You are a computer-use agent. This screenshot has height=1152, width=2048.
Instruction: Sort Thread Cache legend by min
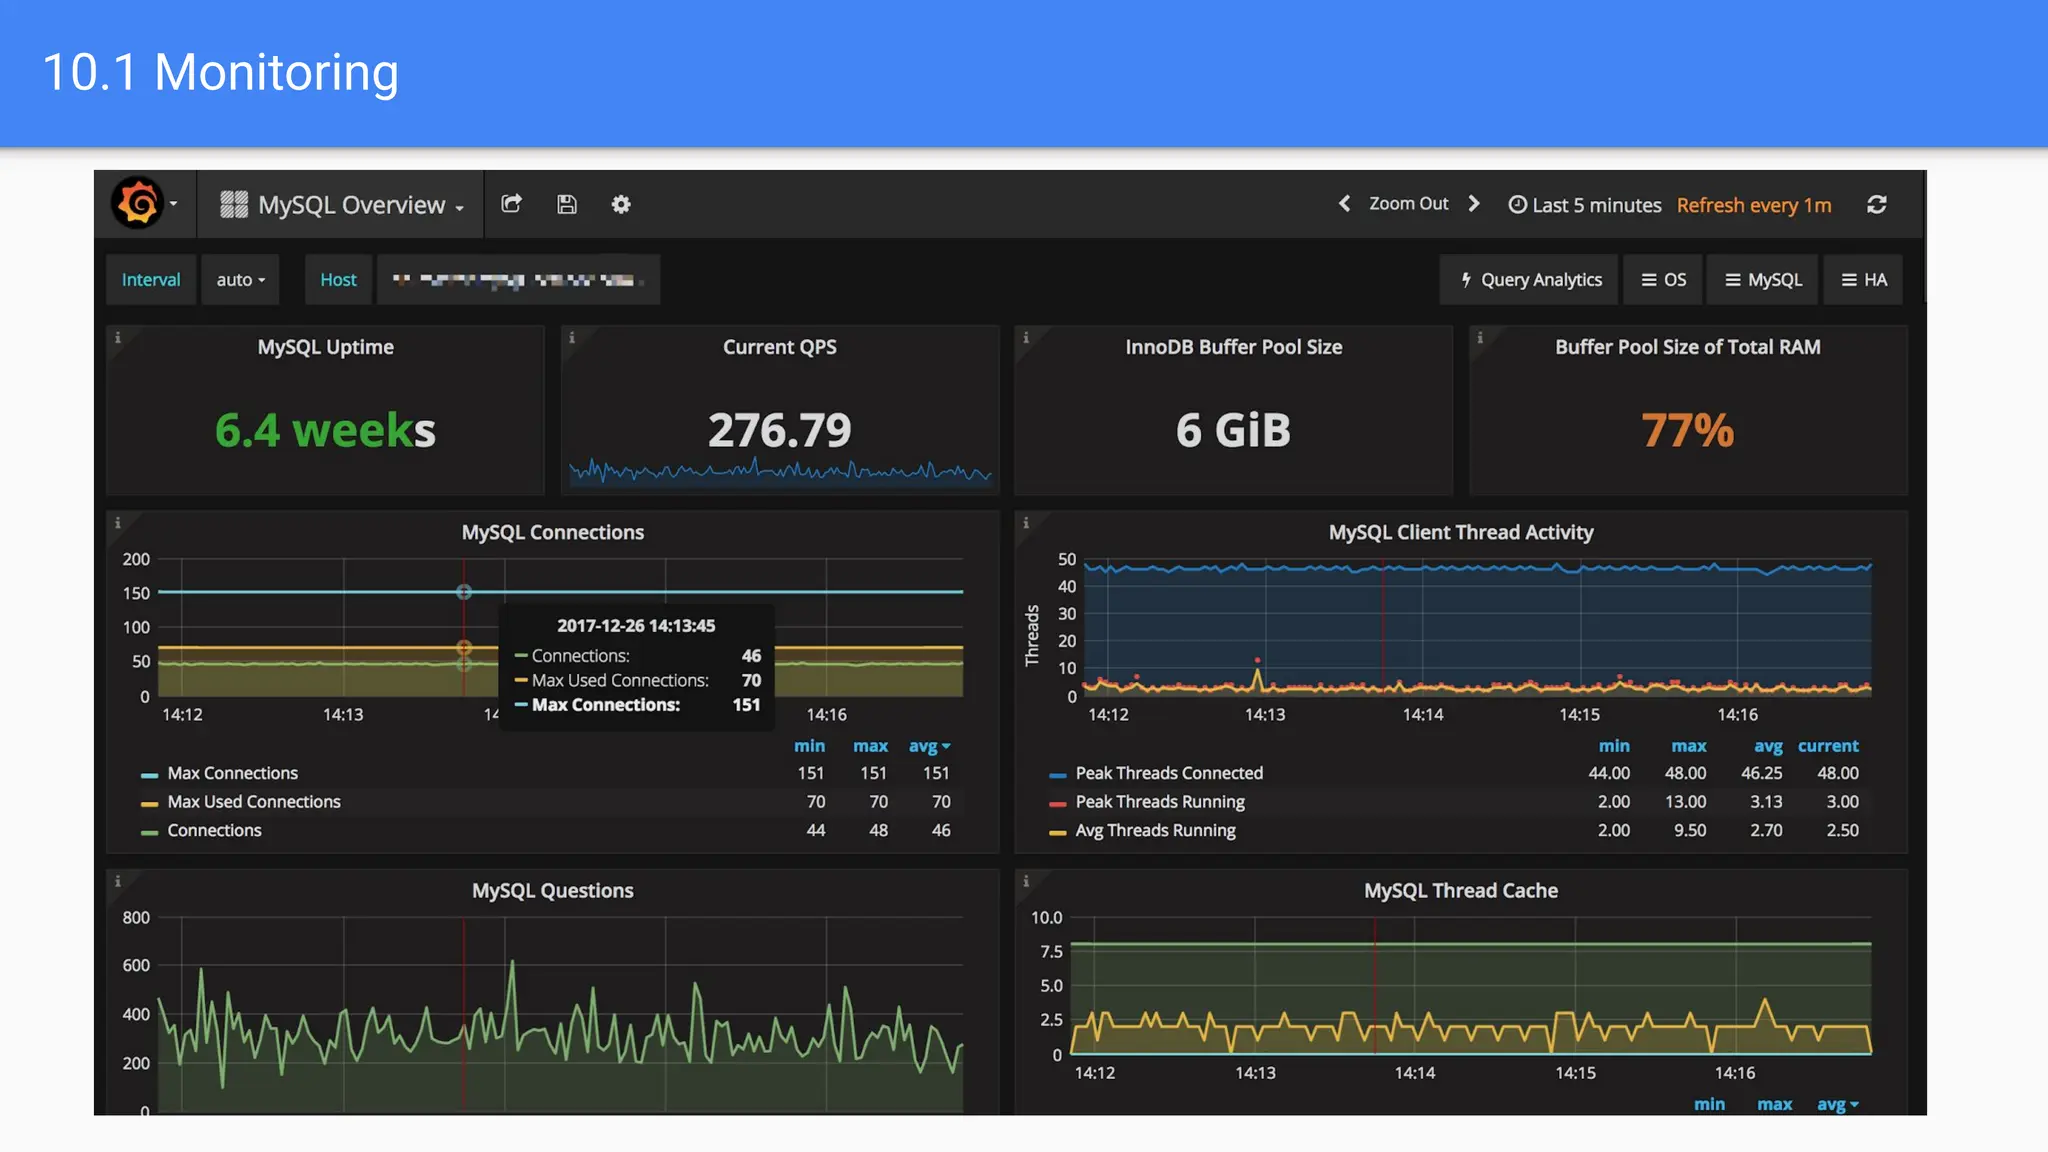pos(1709,1104)
